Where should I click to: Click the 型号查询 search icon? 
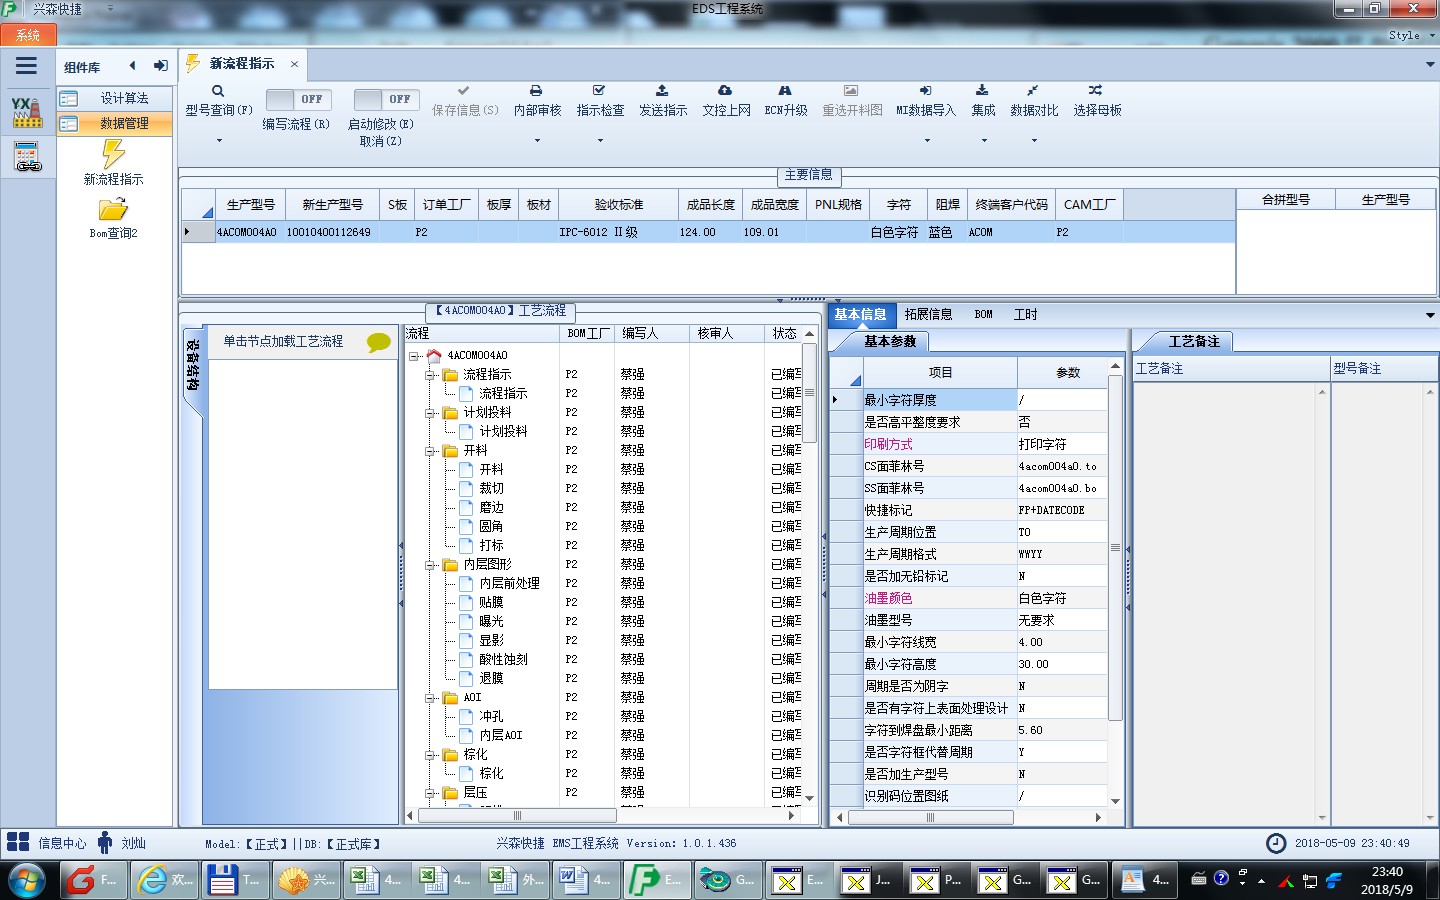point(218,91)
